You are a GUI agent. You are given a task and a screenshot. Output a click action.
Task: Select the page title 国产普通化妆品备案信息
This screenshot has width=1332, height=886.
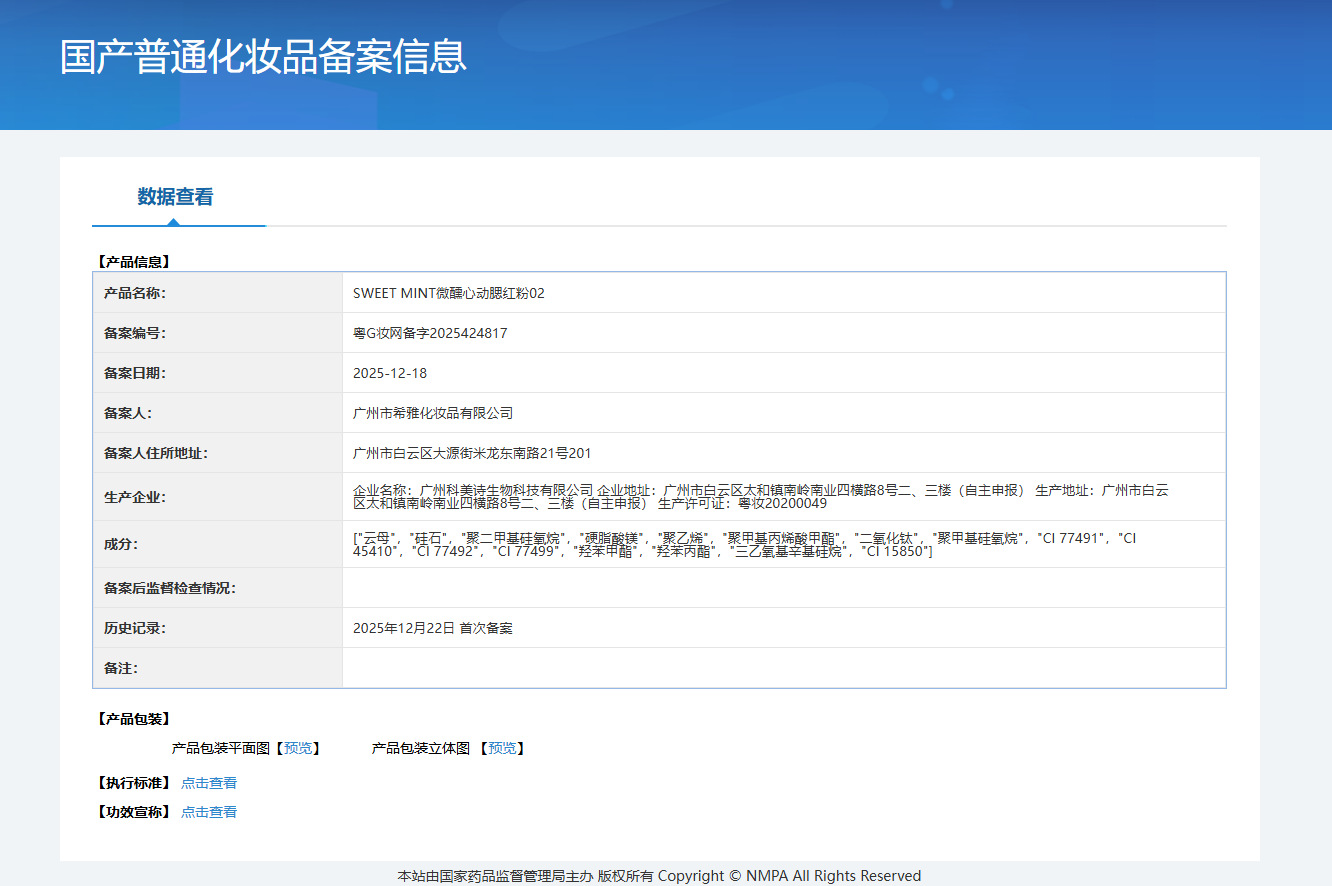click(263, 57)
